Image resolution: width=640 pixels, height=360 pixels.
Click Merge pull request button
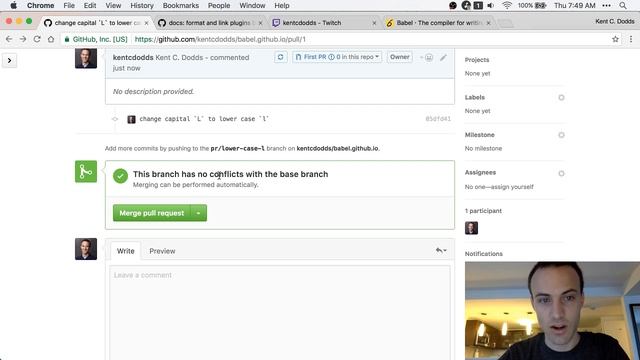(x=151, y=213)
